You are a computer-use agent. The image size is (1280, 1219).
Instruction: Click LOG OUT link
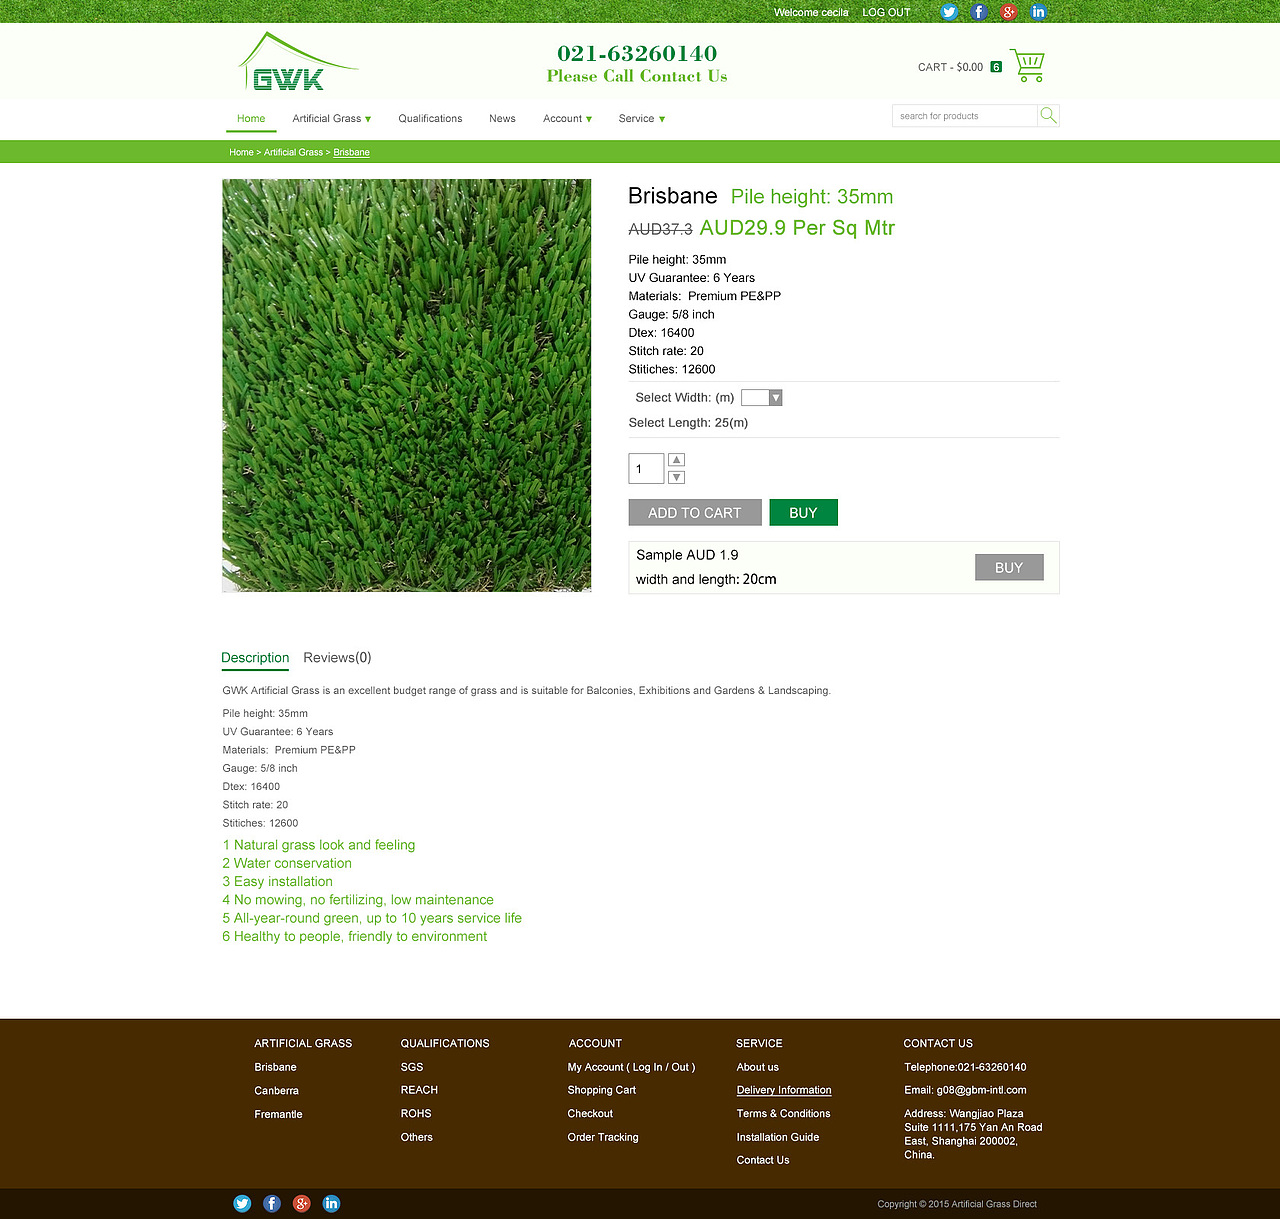pyautogui.click(x=886, y=12)
